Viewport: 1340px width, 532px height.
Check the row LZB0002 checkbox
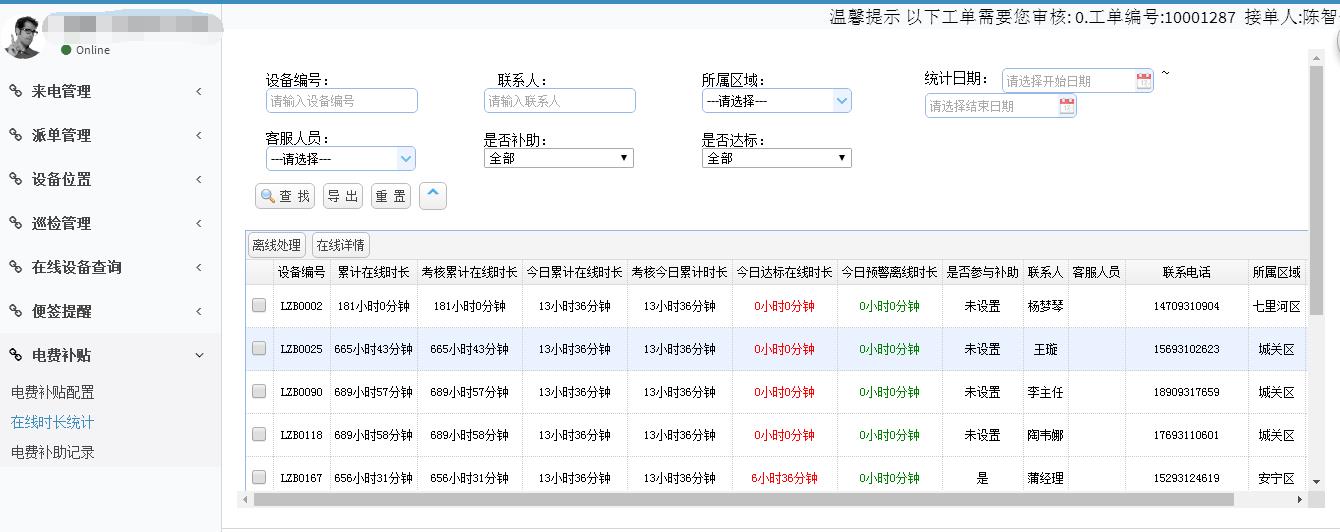(x=259, y=305)
